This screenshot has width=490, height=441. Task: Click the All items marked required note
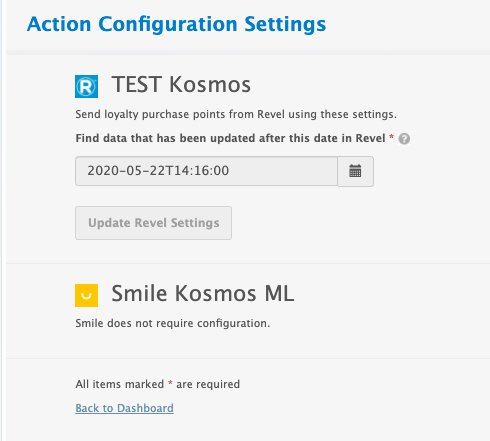(x=158, y=384)
